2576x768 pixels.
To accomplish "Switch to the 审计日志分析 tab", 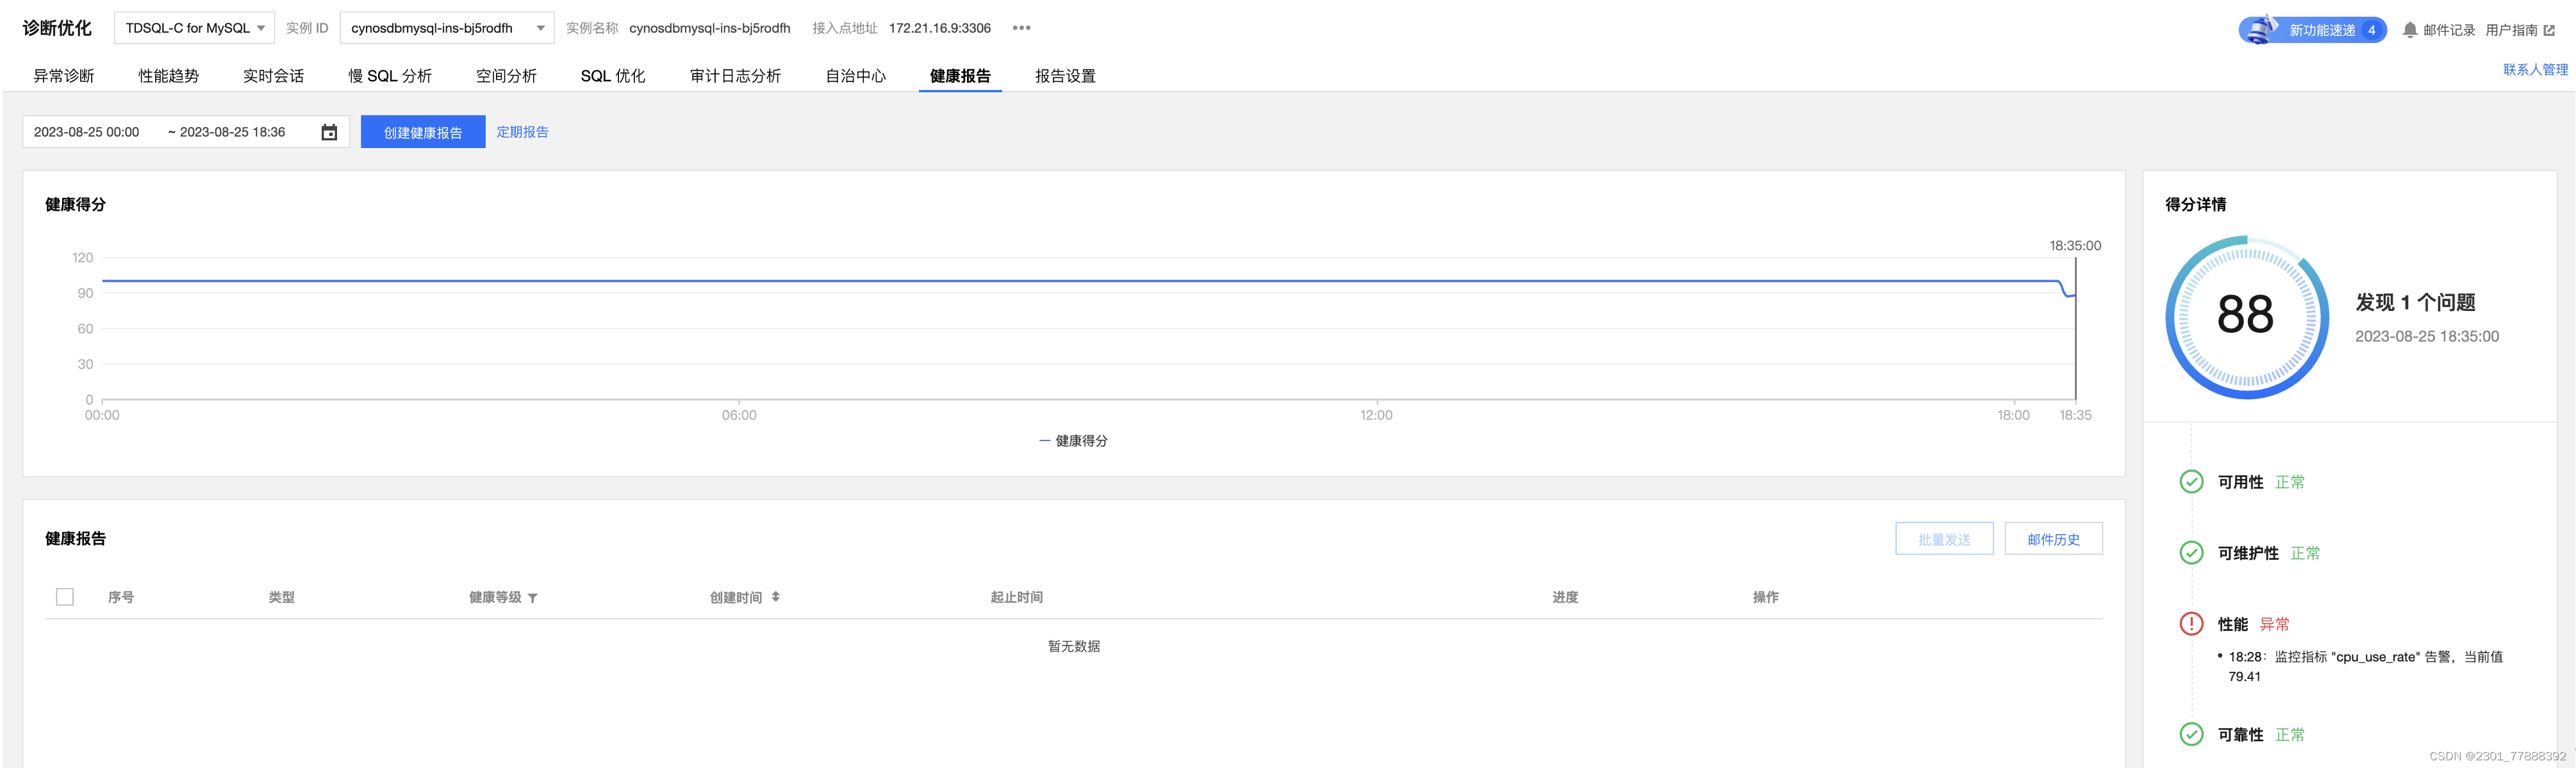I will [735, 76].
